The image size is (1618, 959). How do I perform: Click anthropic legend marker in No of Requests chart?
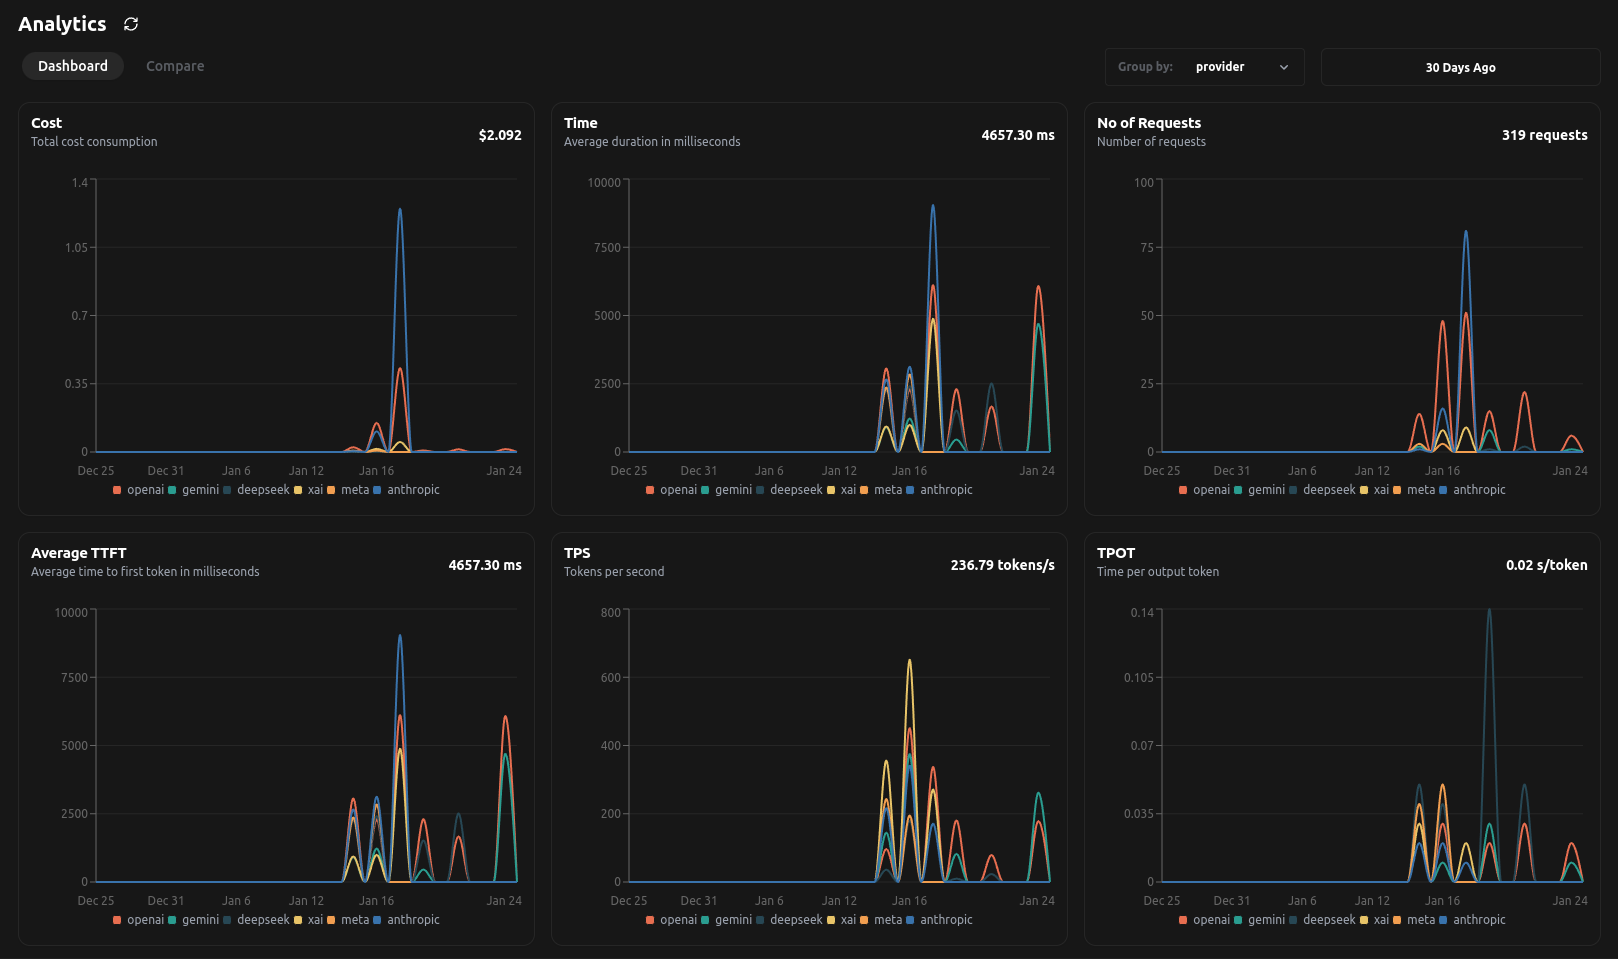tap(1443, 490)
